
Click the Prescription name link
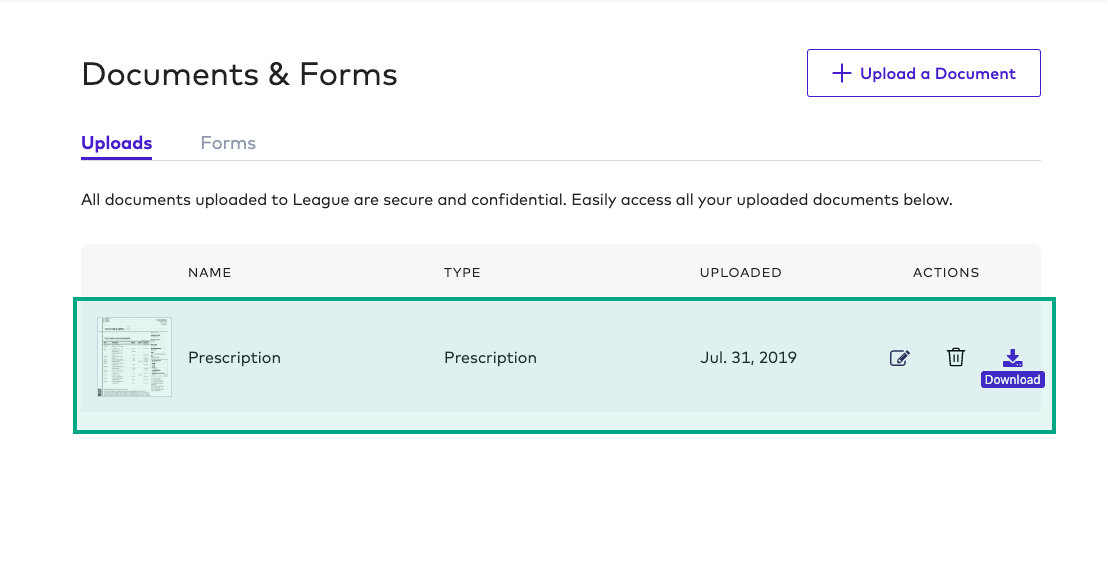tap(234, 357)
